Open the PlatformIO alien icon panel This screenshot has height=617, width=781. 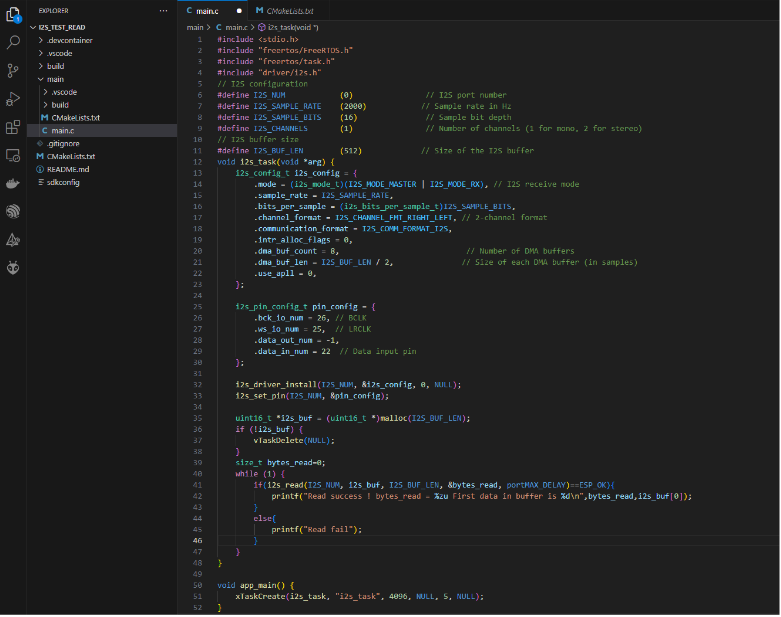13,268
